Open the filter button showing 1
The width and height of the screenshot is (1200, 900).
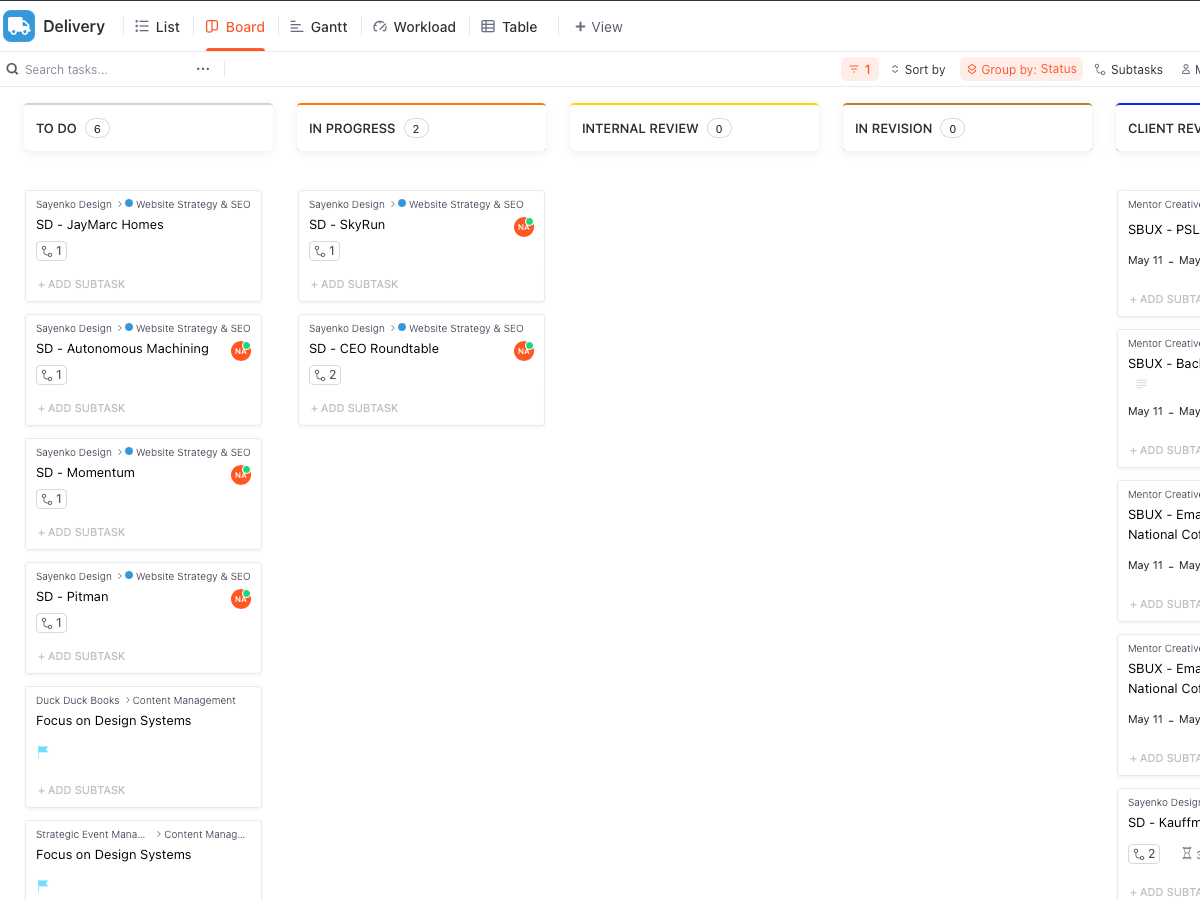pos(860,69)
